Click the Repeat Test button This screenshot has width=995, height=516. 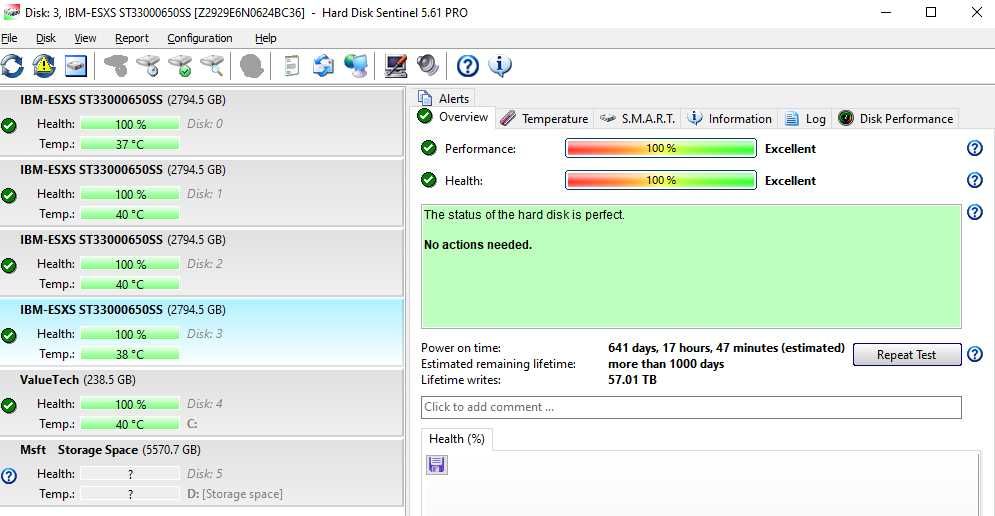point(907,355)
